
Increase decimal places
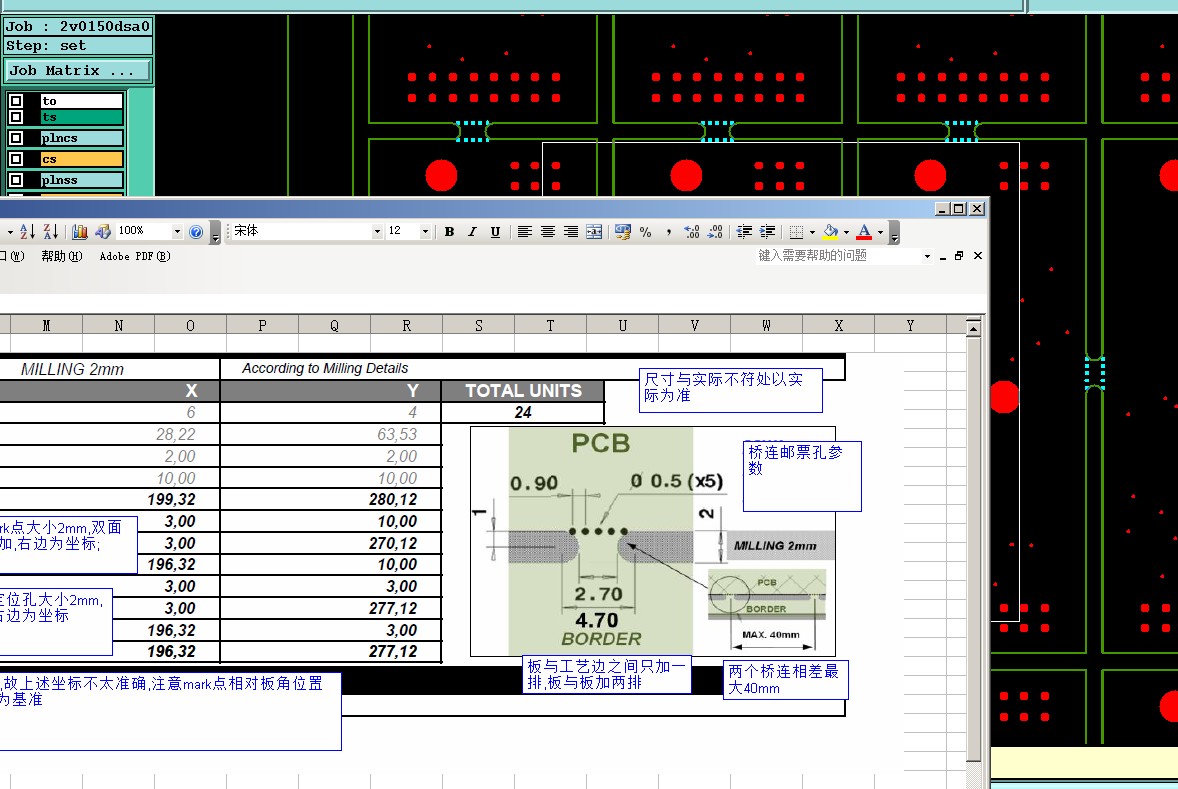point(692,231)
